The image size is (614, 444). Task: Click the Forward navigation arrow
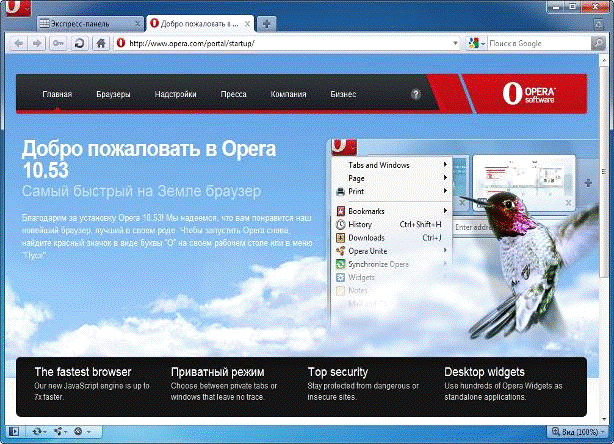point(36,44)
